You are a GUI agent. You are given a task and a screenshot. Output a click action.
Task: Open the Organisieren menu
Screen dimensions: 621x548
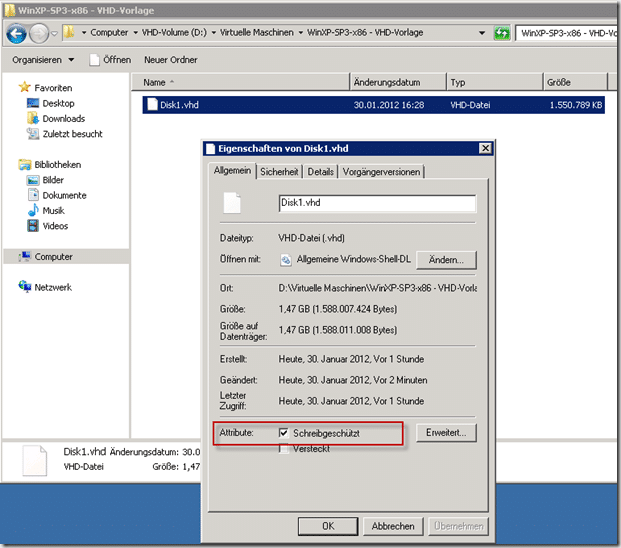[43, 60]
